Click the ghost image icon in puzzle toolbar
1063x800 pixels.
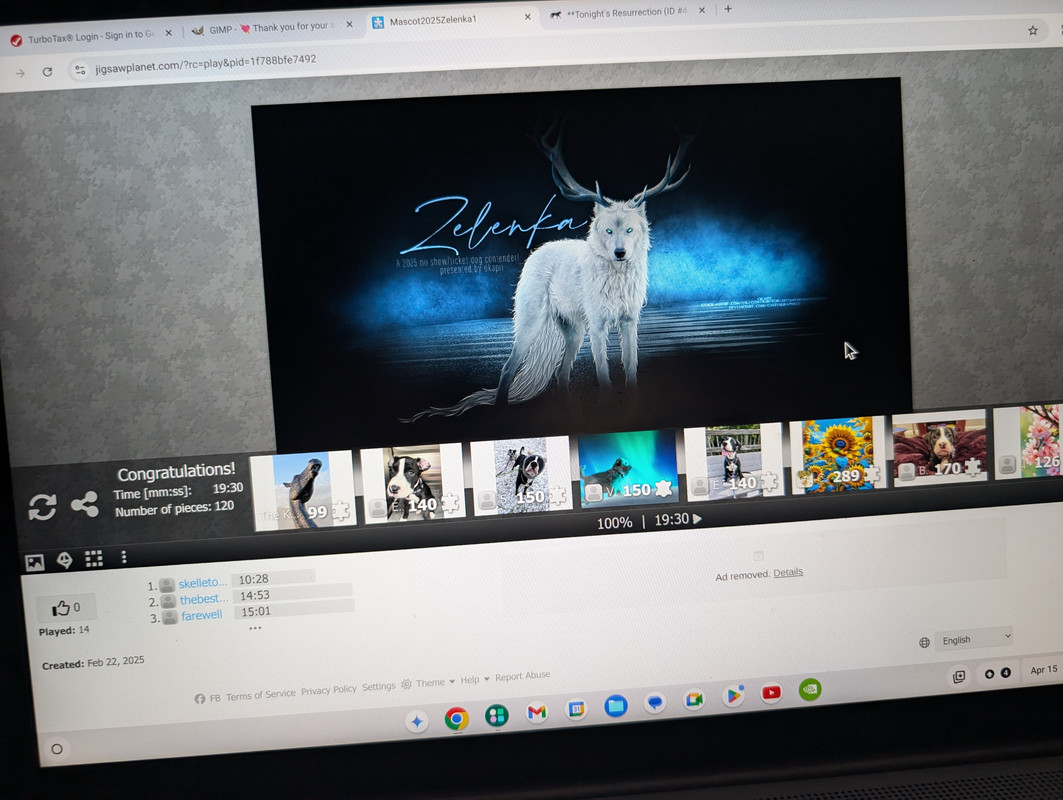pyautogui.click(x=64, y=560)
